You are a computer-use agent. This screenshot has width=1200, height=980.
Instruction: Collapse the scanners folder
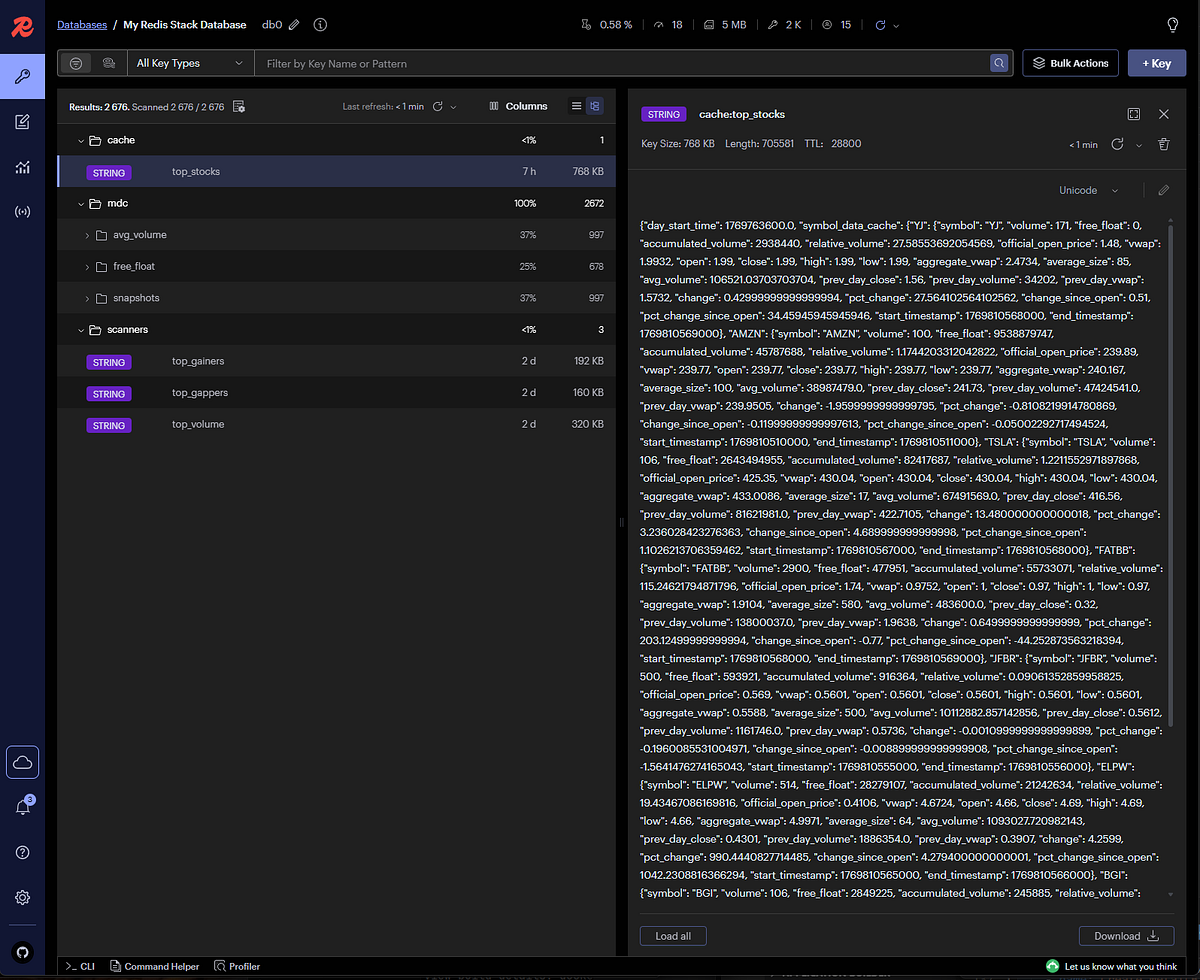80,330
